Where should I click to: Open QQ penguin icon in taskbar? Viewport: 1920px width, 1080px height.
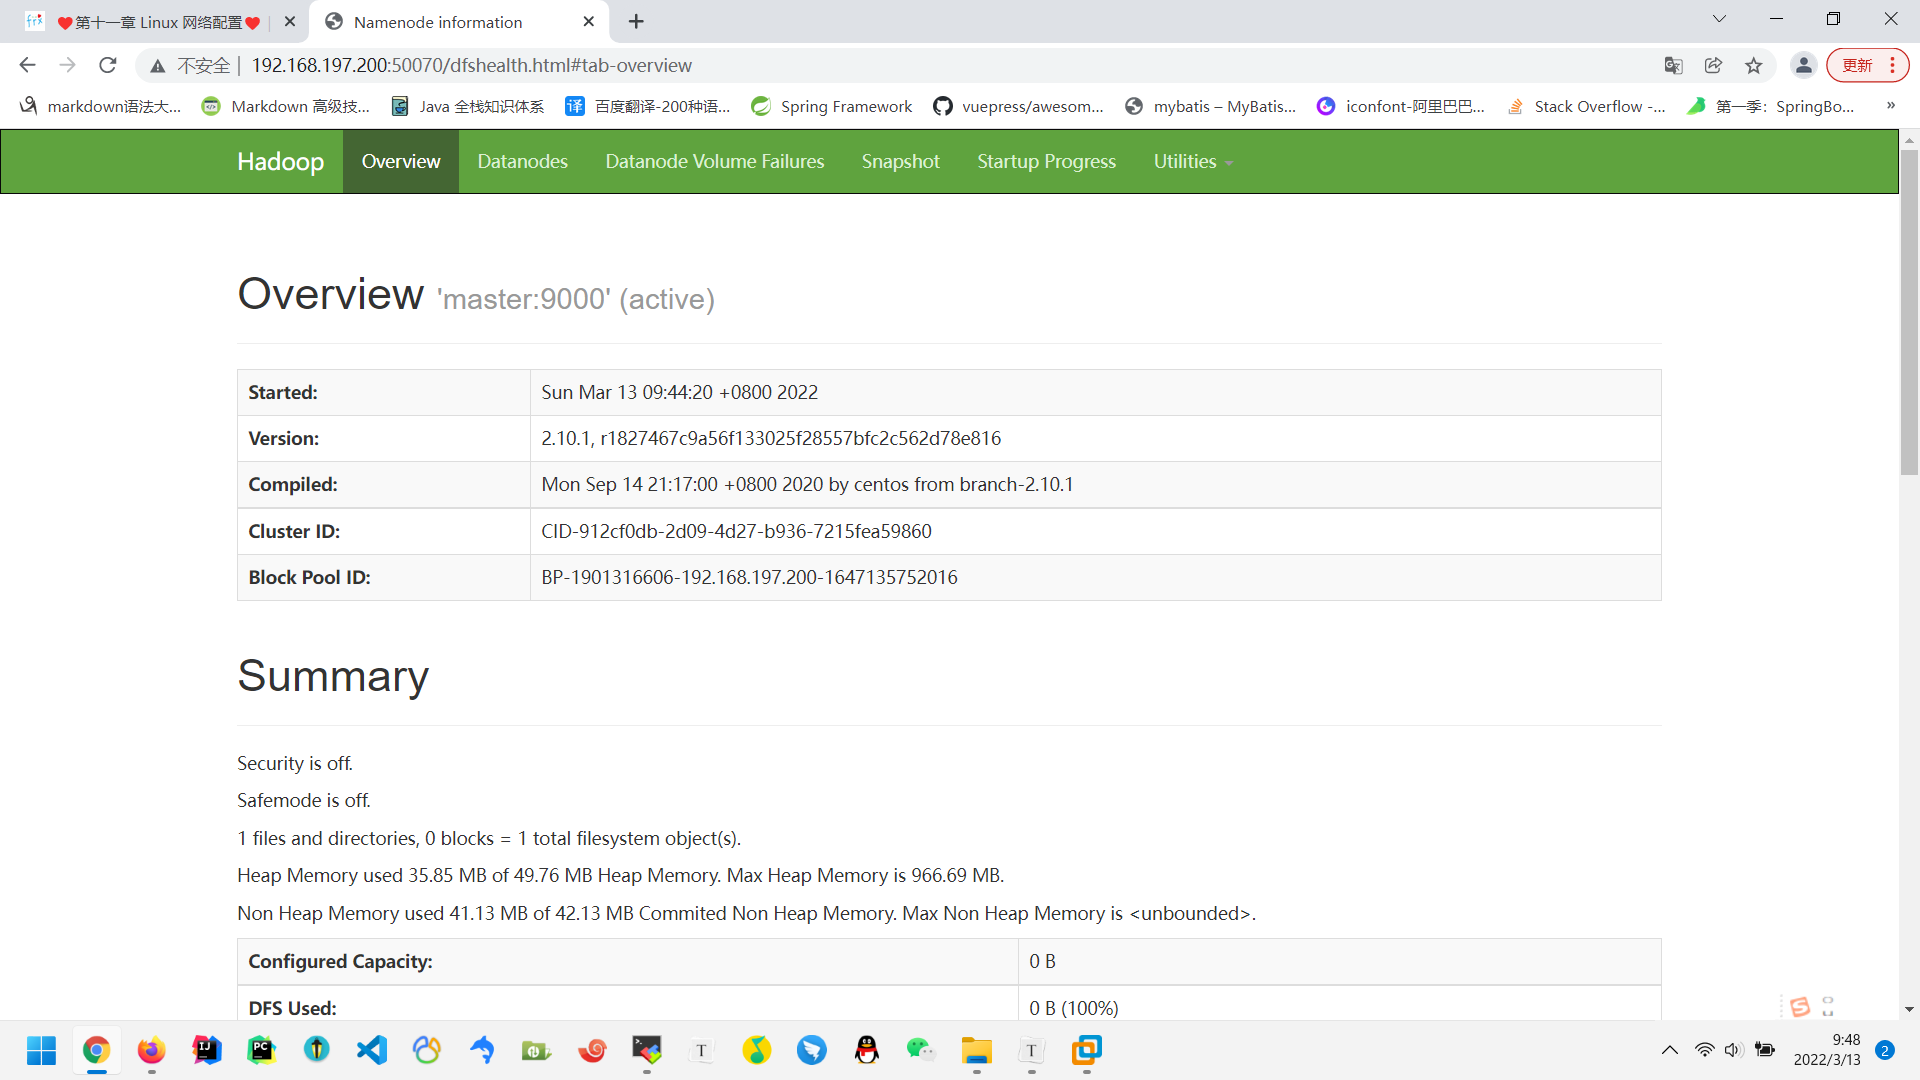point(866,1050)
